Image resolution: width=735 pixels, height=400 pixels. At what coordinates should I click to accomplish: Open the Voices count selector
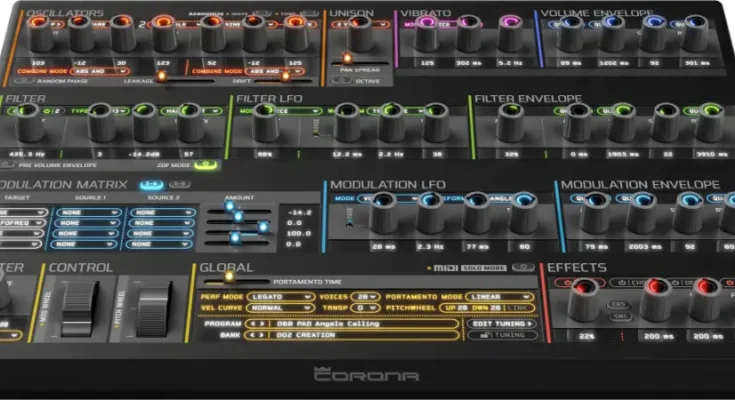[x=366, y=297]
